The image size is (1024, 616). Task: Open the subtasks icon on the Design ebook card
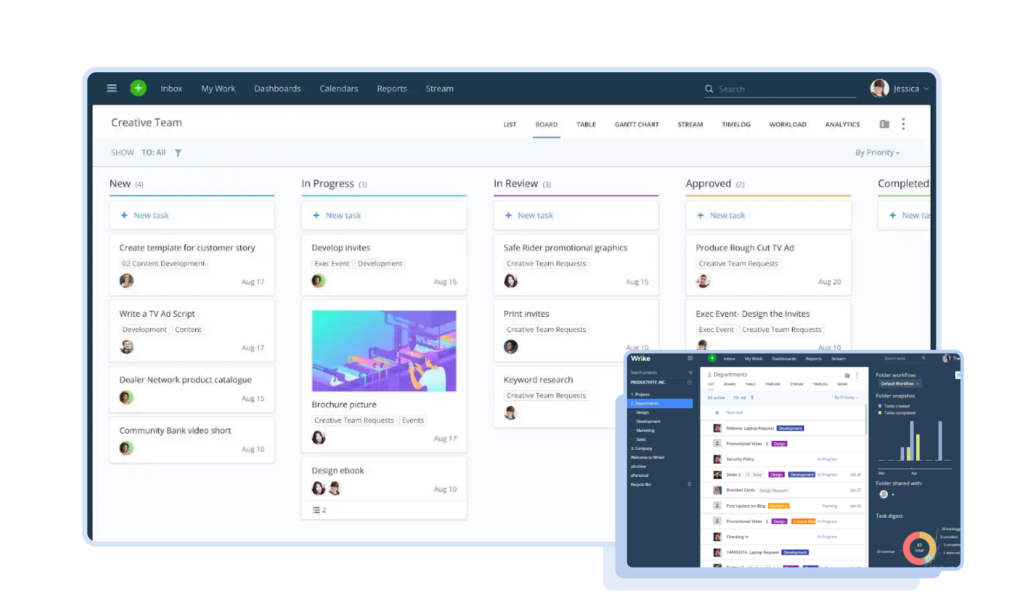tap(317, 509)
